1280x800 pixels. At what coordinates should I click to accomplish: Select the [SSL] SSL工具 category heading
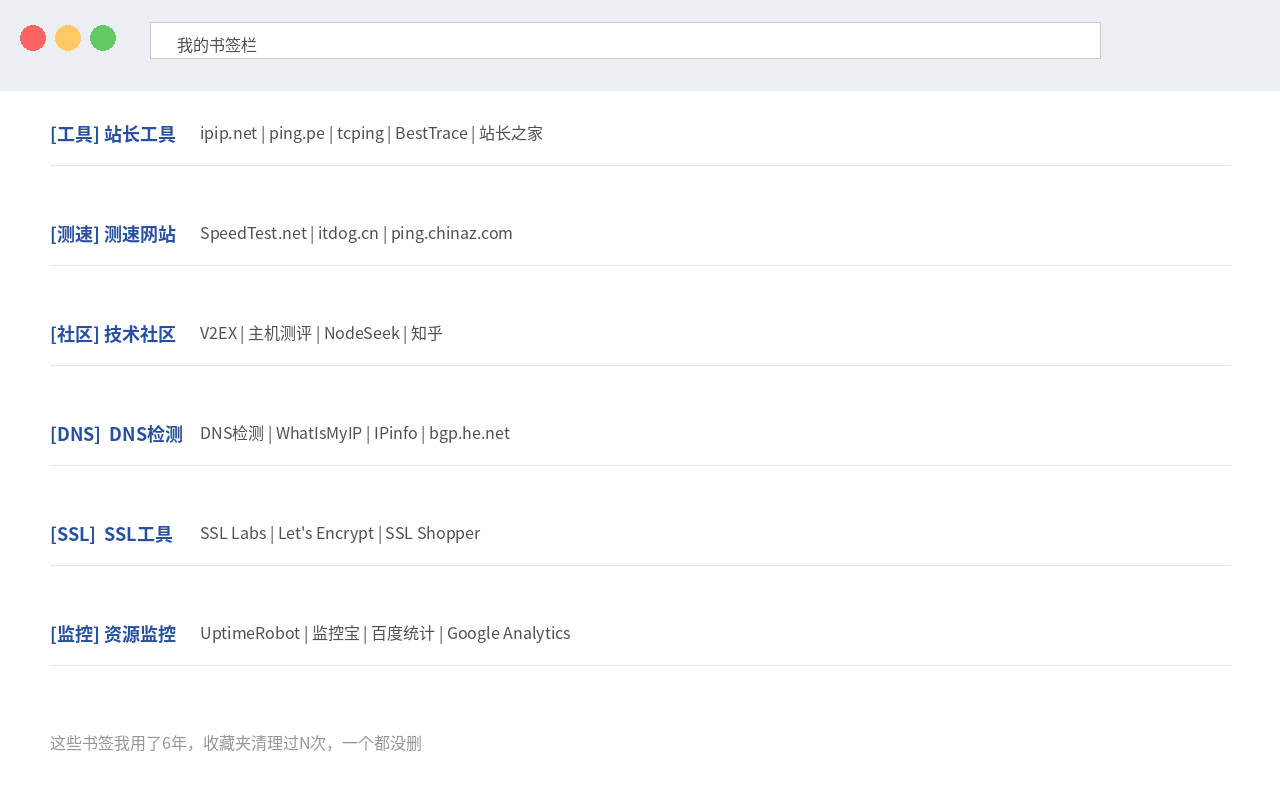tap(111, 534)
